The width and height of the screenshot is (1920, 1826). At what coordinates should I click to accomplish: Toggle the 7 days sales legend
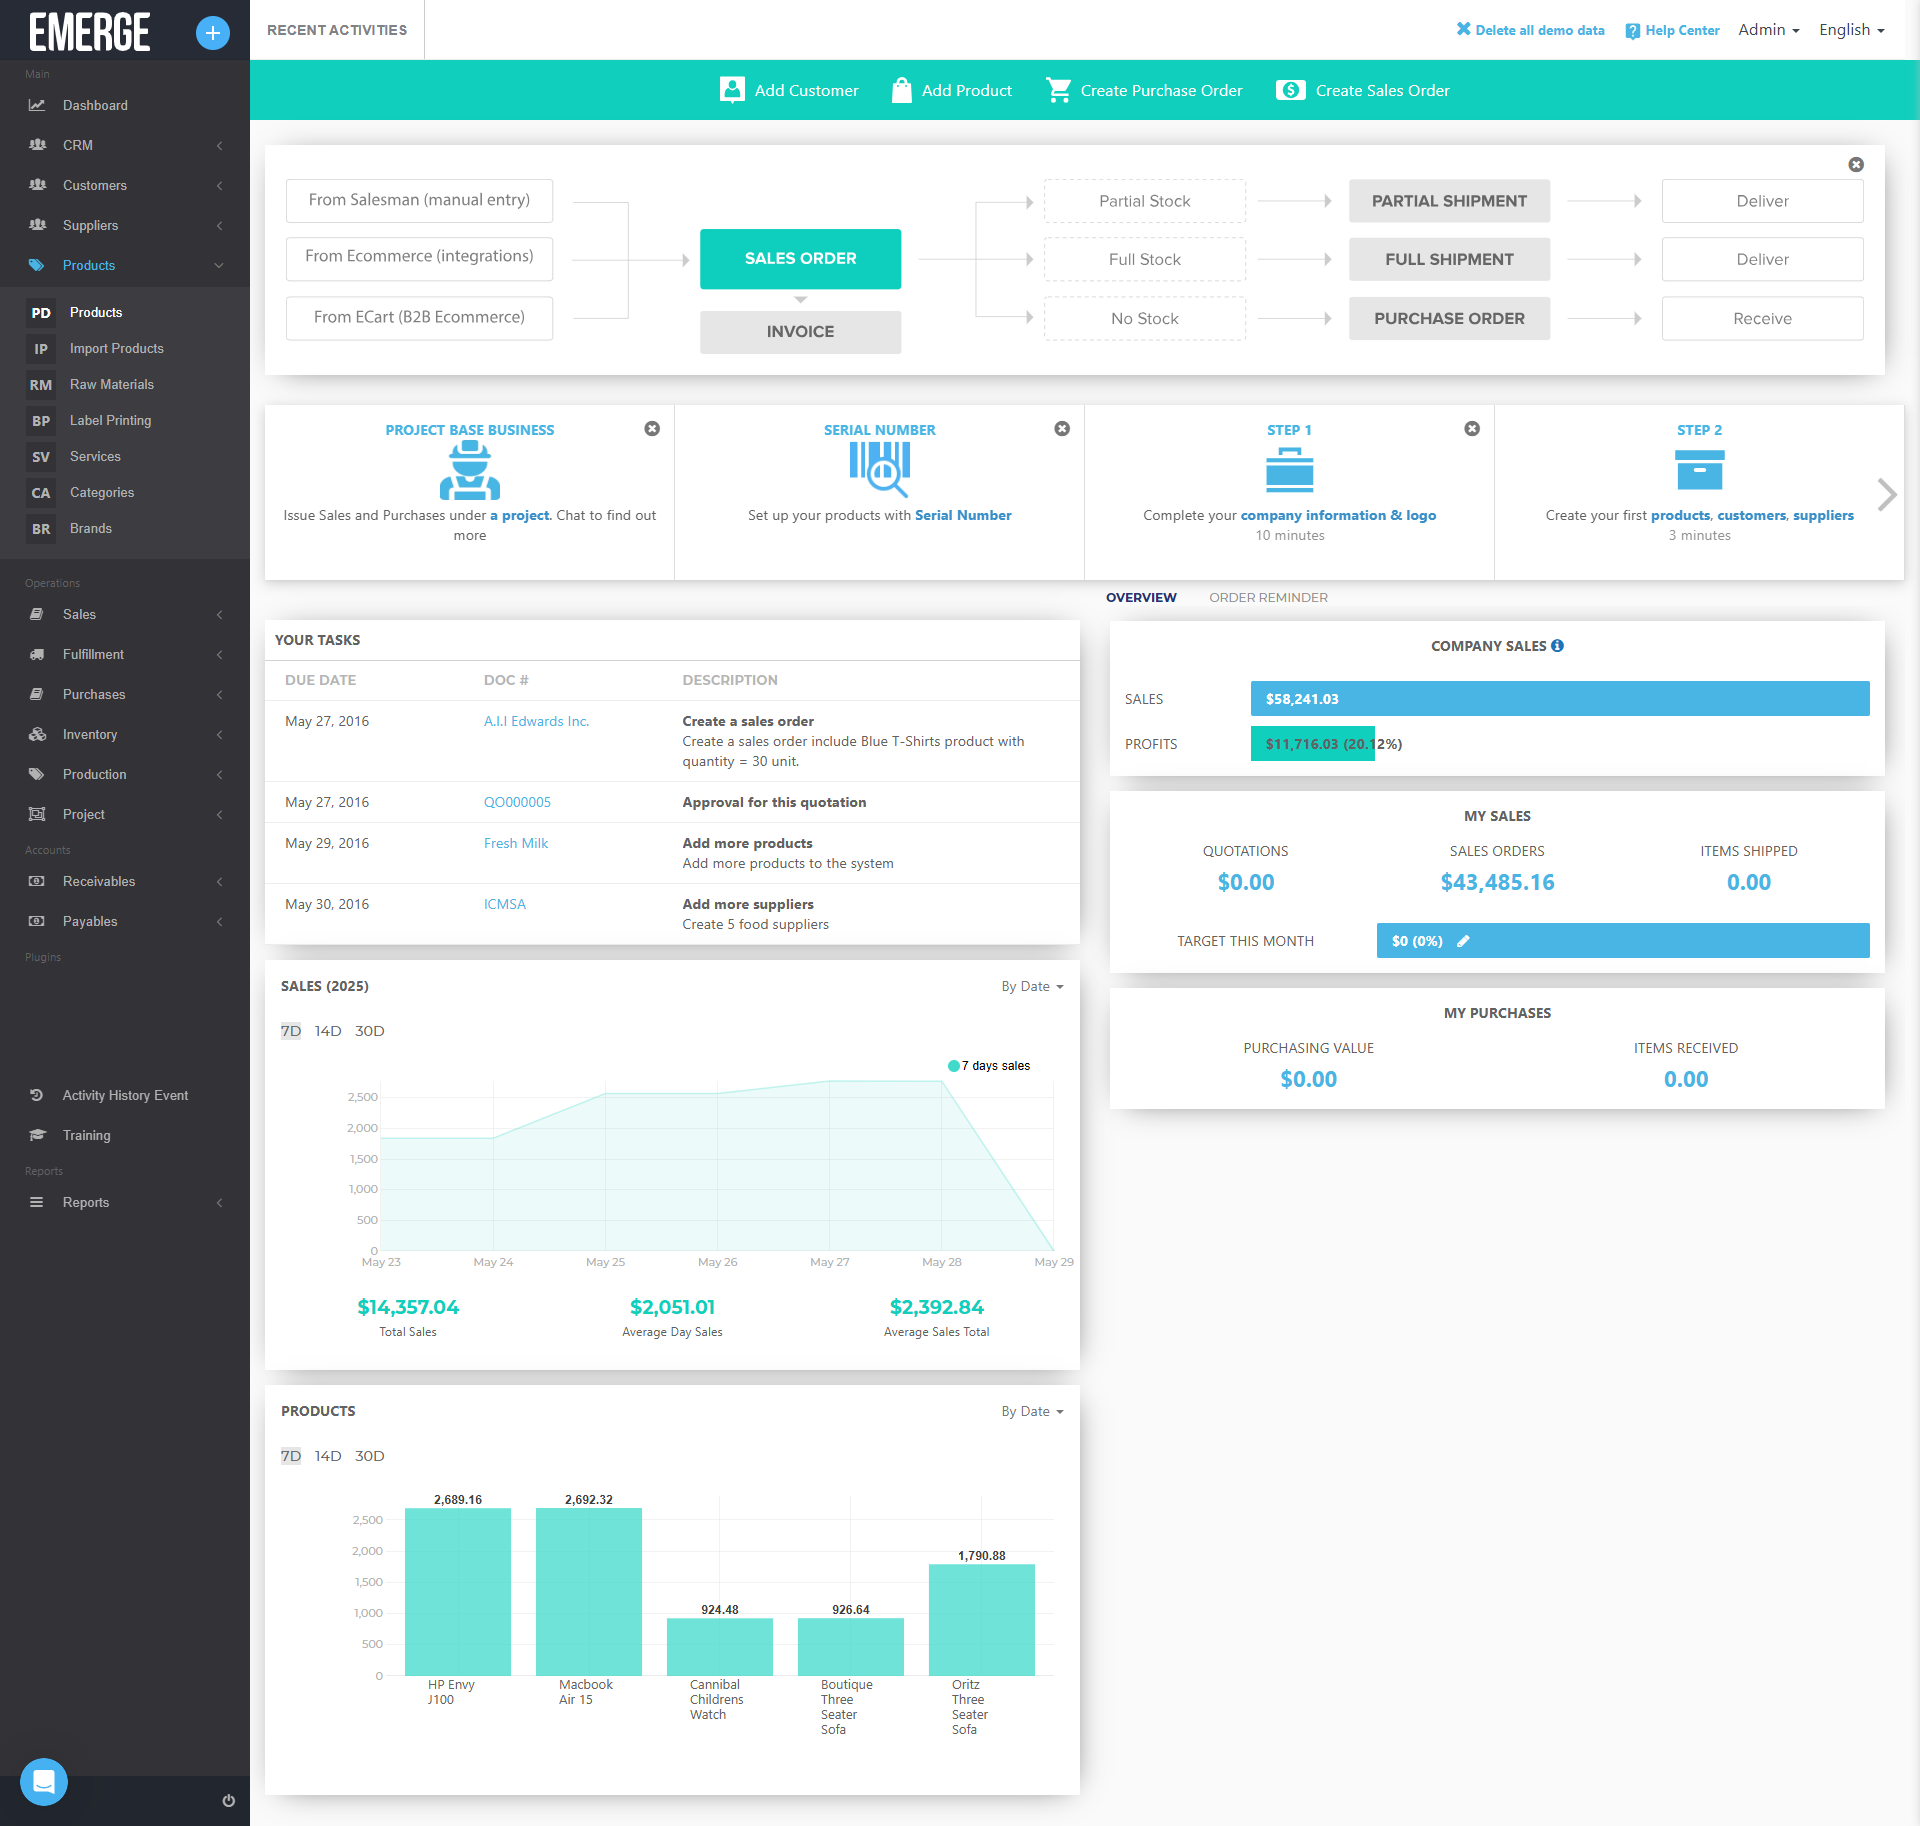(989, 1066)
